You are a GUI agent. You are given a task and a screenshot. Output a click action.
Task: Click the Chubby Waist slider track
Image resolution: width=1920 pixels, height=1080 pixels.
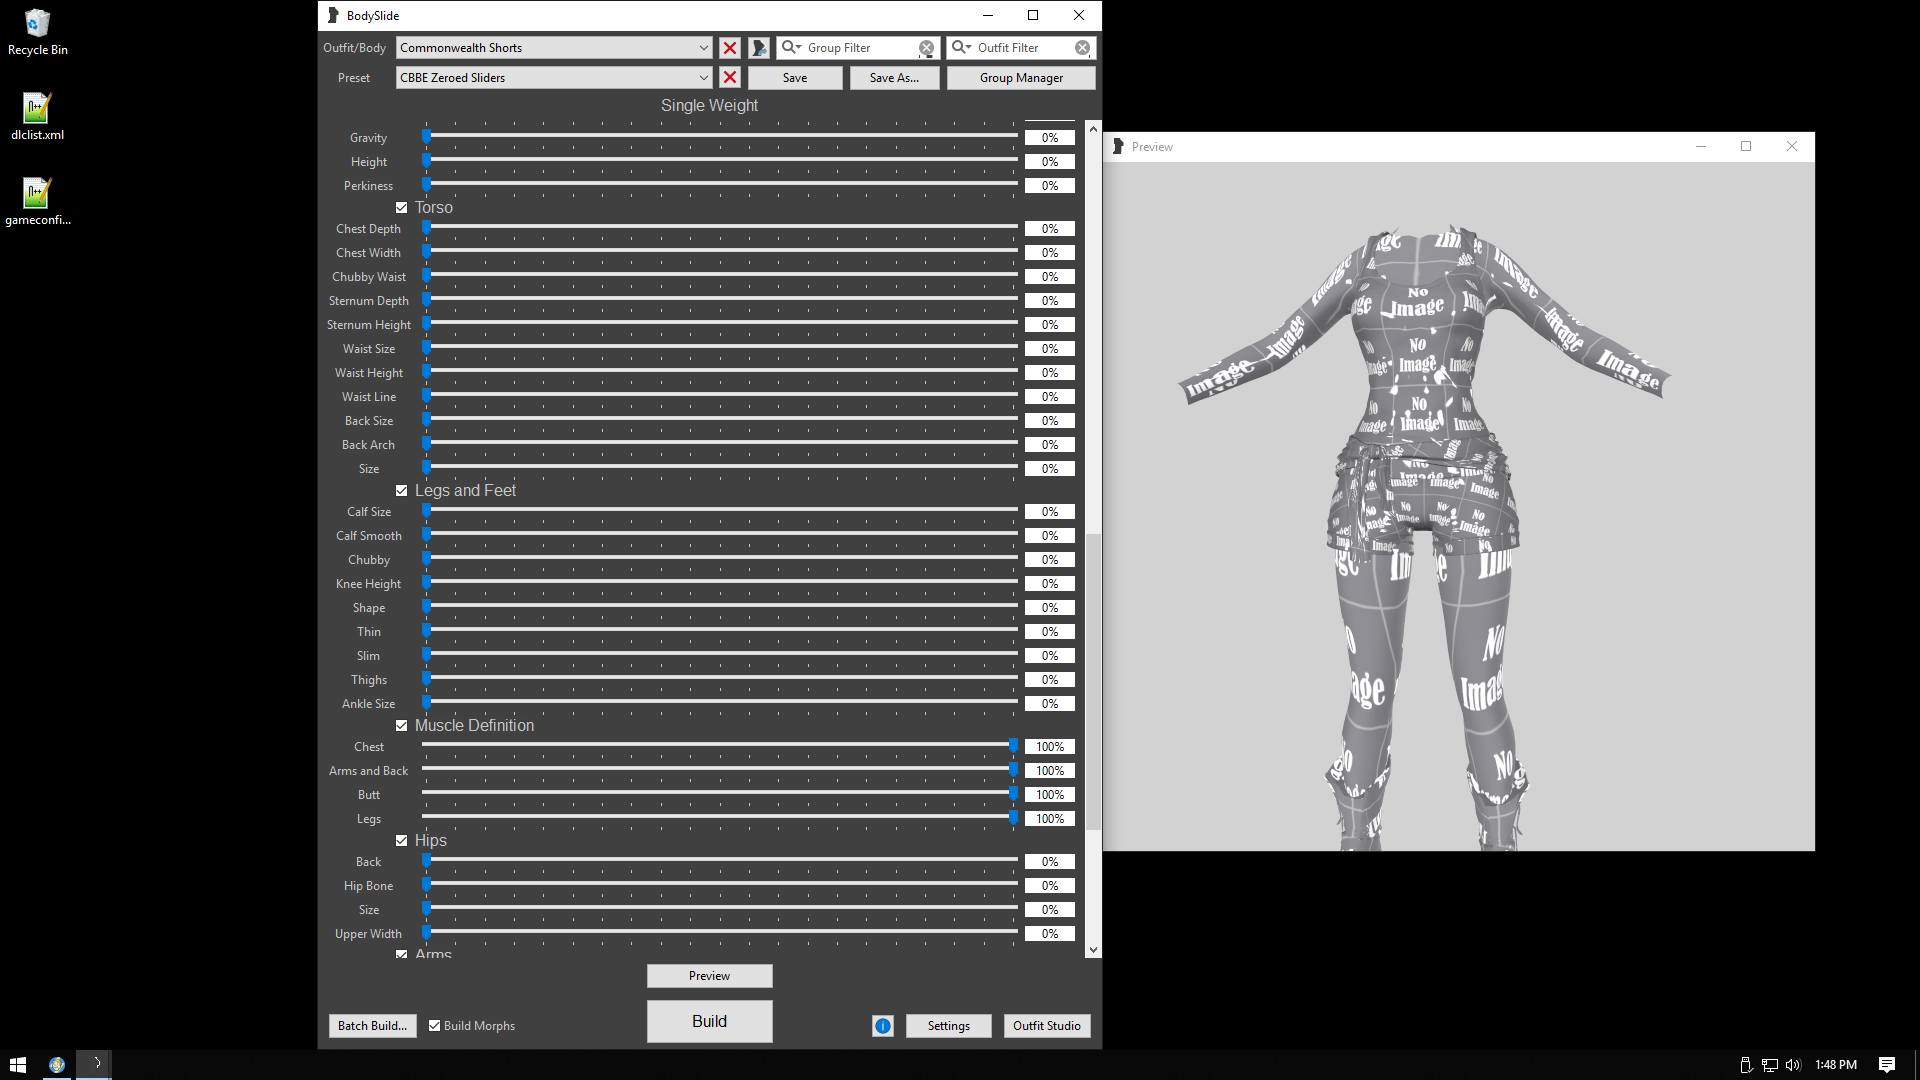[x=720, y=275]
